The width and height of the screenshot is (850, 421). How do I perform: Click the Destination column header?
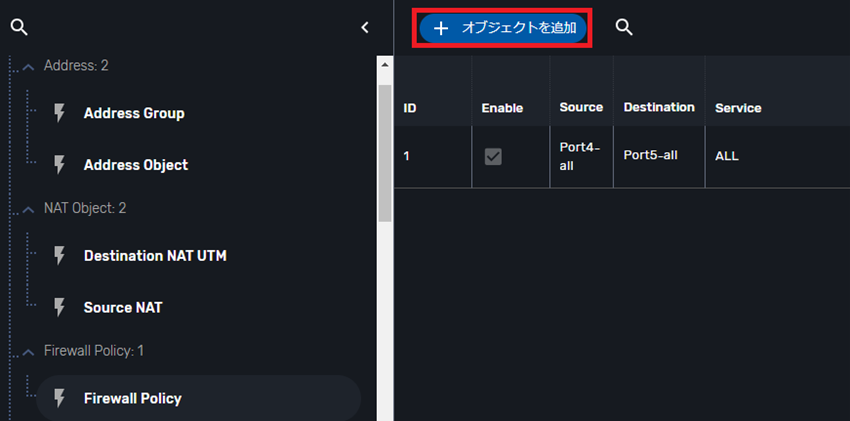coord(659,107)
